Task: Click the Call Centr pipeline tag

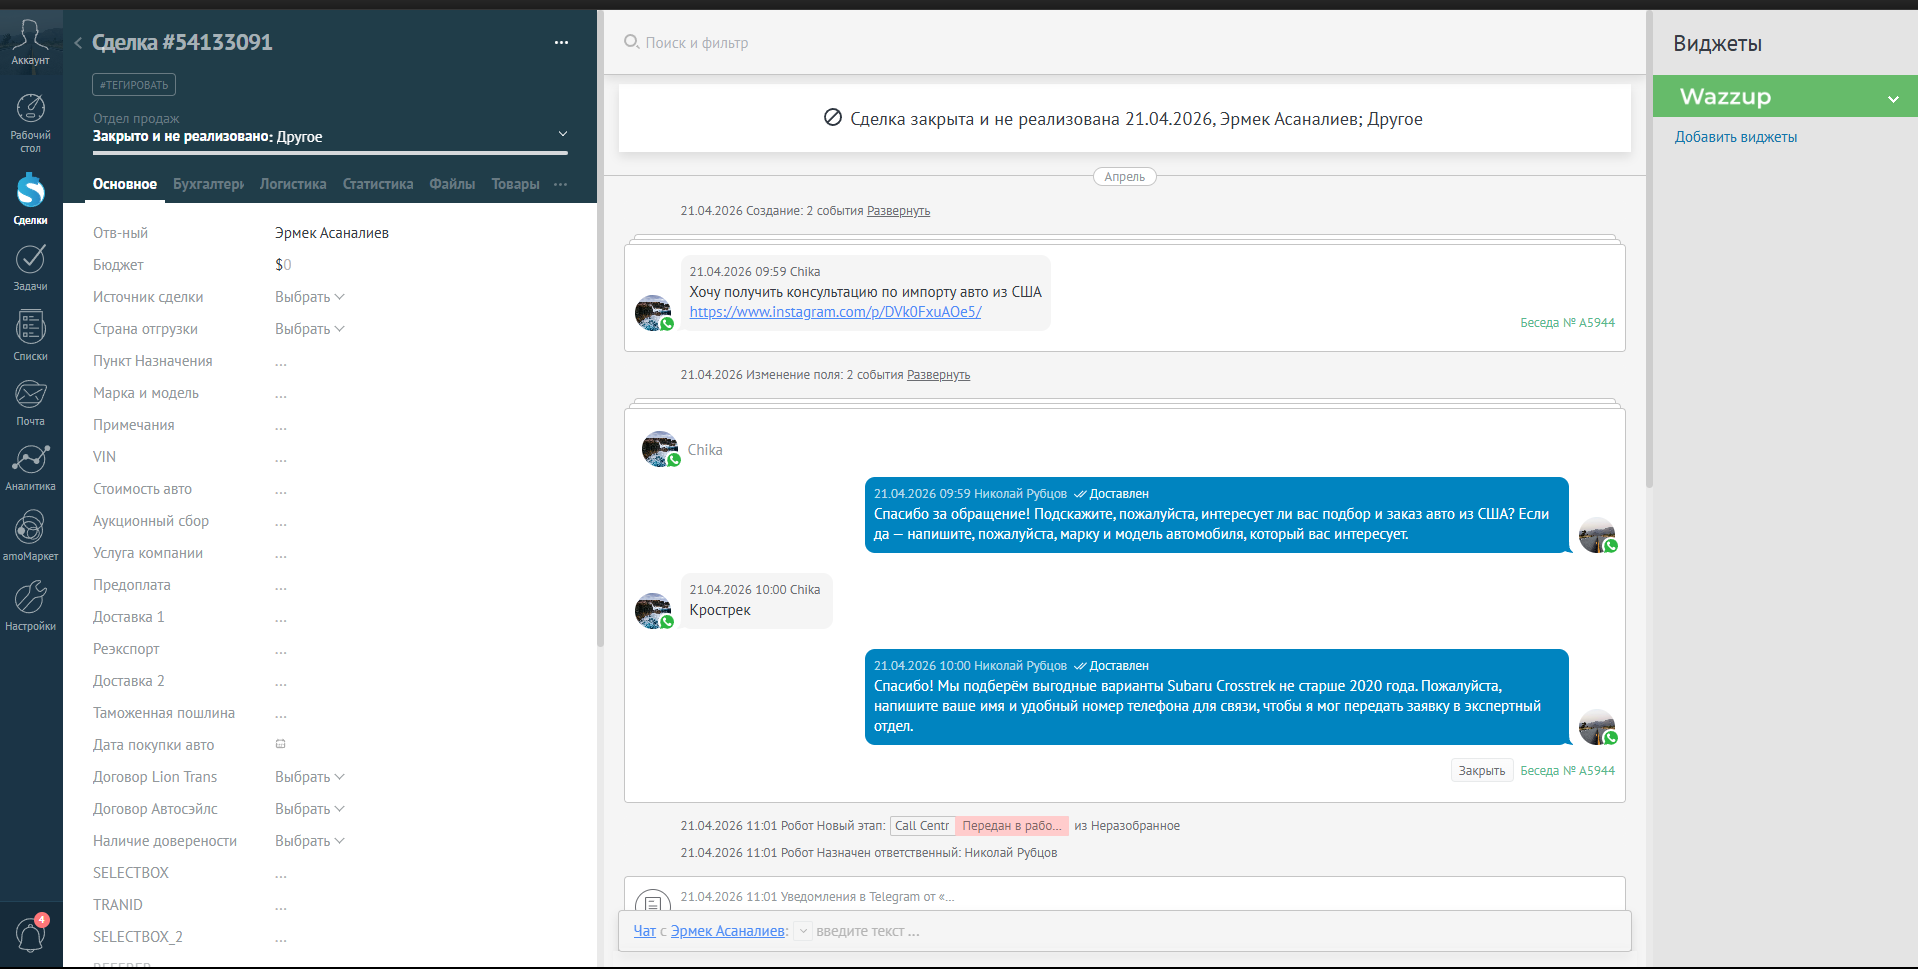Action: 922,826
